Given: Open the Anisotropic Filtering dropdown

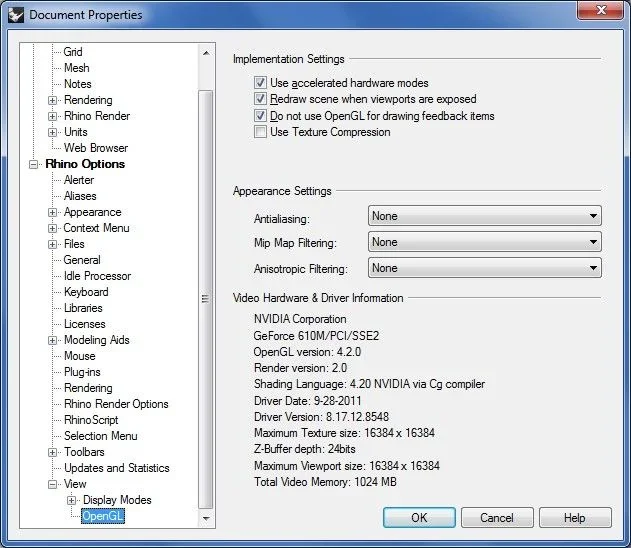Looking at the screenshot, I should 484,268.
